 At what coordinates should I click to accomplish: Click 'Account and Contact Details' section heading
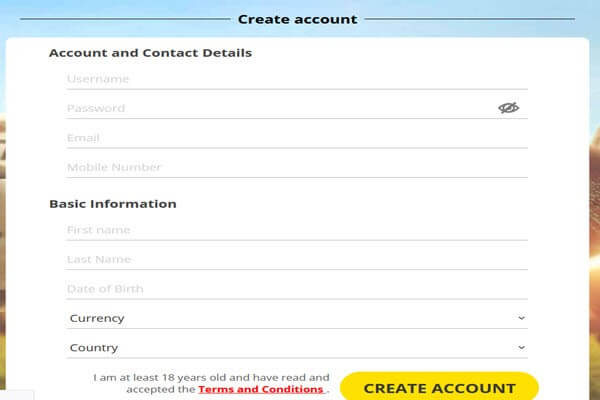tap(150, 53)
